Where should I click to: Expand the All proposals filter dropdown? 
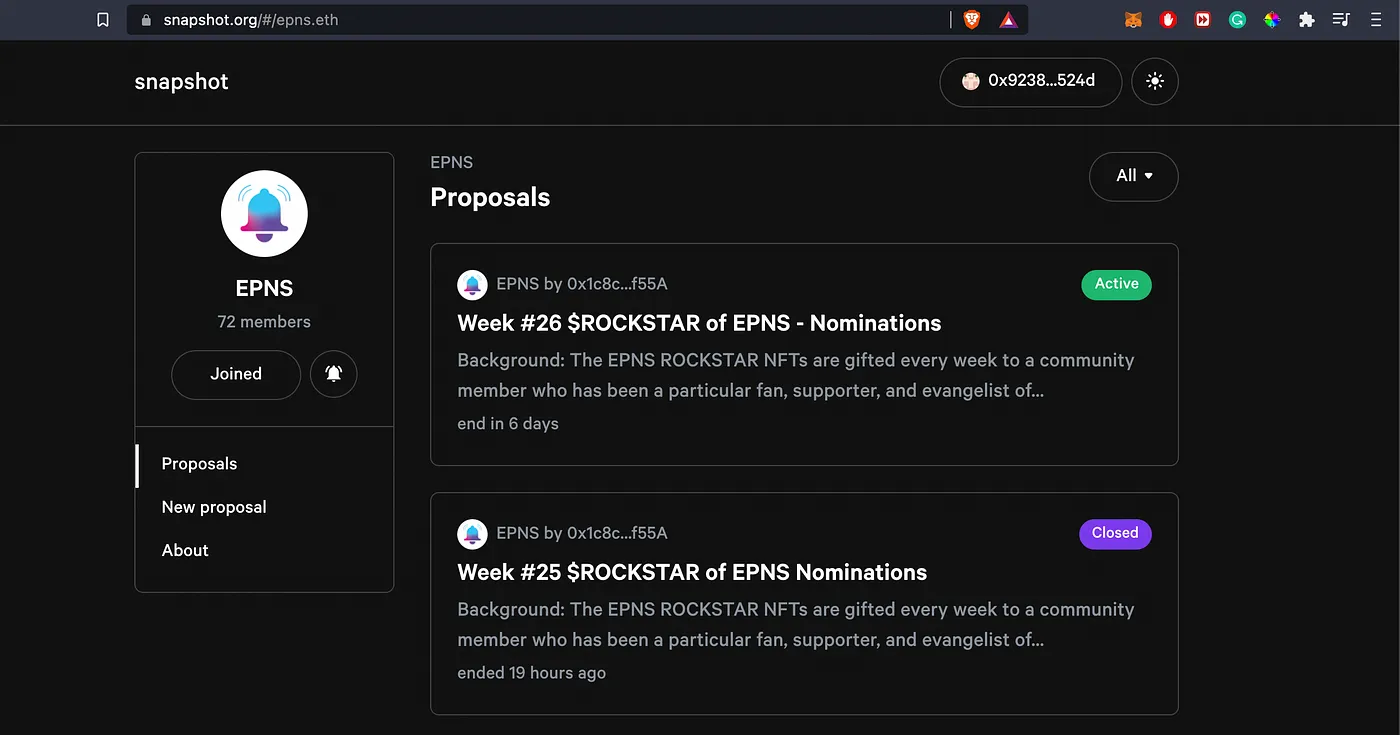coord(1133,176)
